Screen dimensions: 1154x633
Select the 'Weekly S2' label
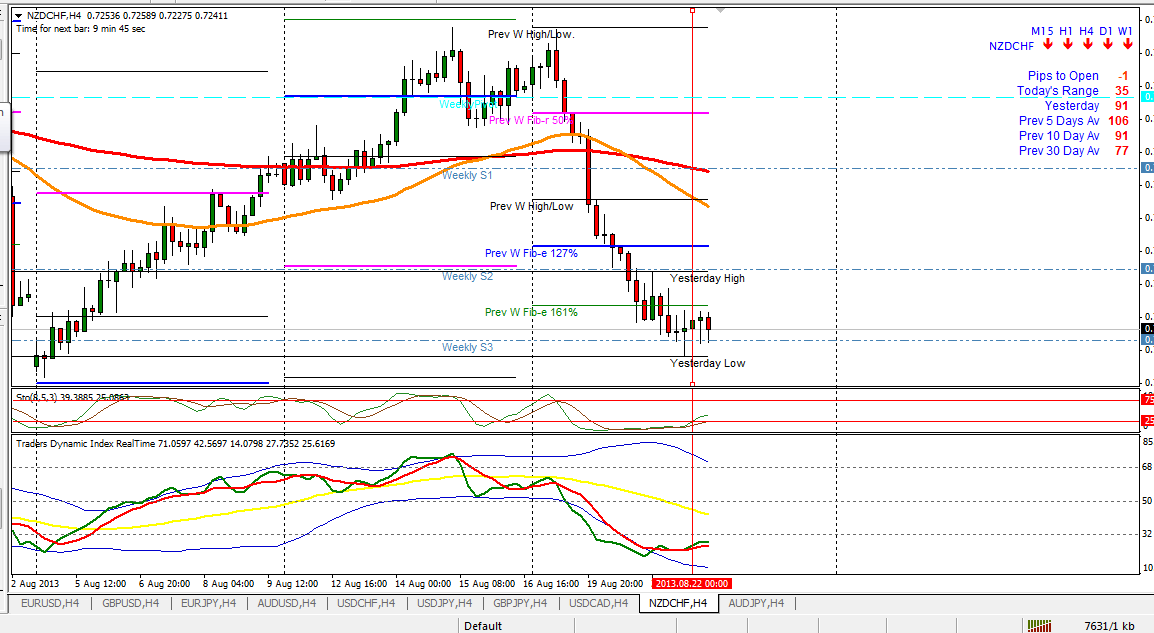click(x=467, y=276)
